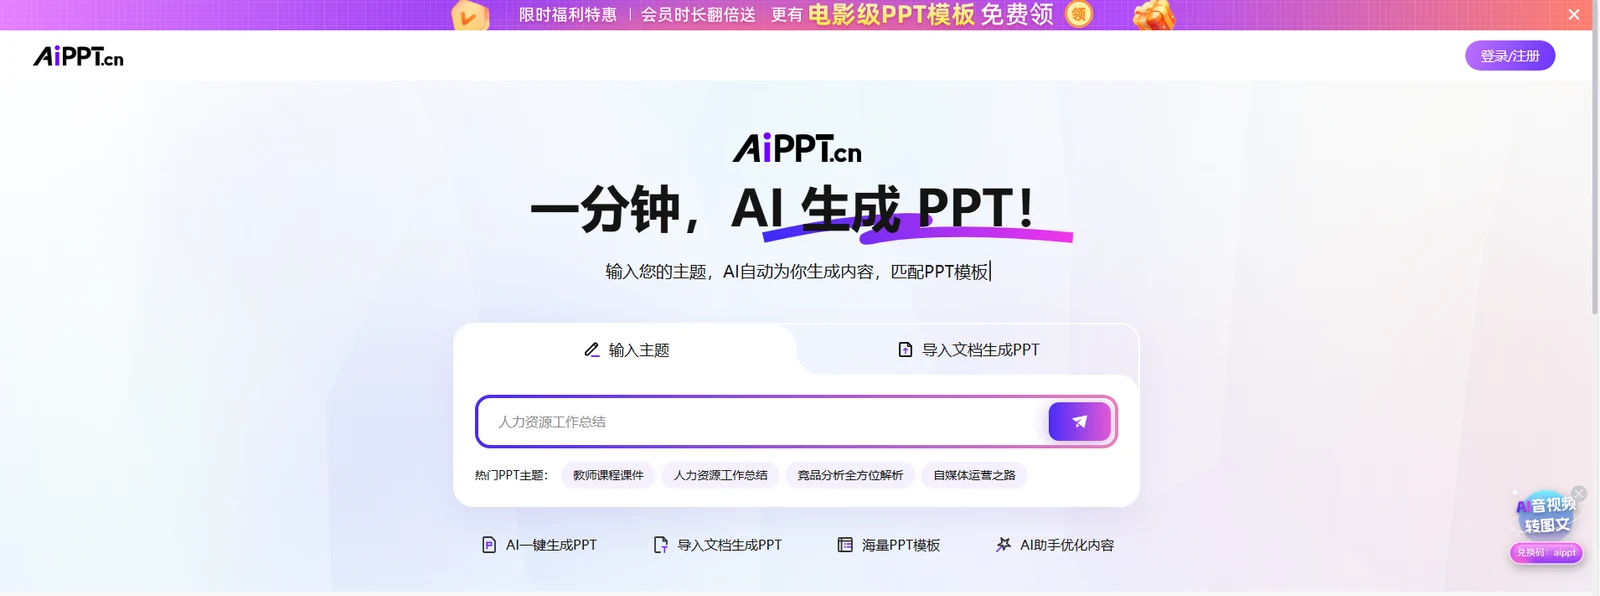This screenshot has width=1600, height=596.
Task: Click the subtitle 输入您的主题 text line
Action: click(x=797, y=272)
